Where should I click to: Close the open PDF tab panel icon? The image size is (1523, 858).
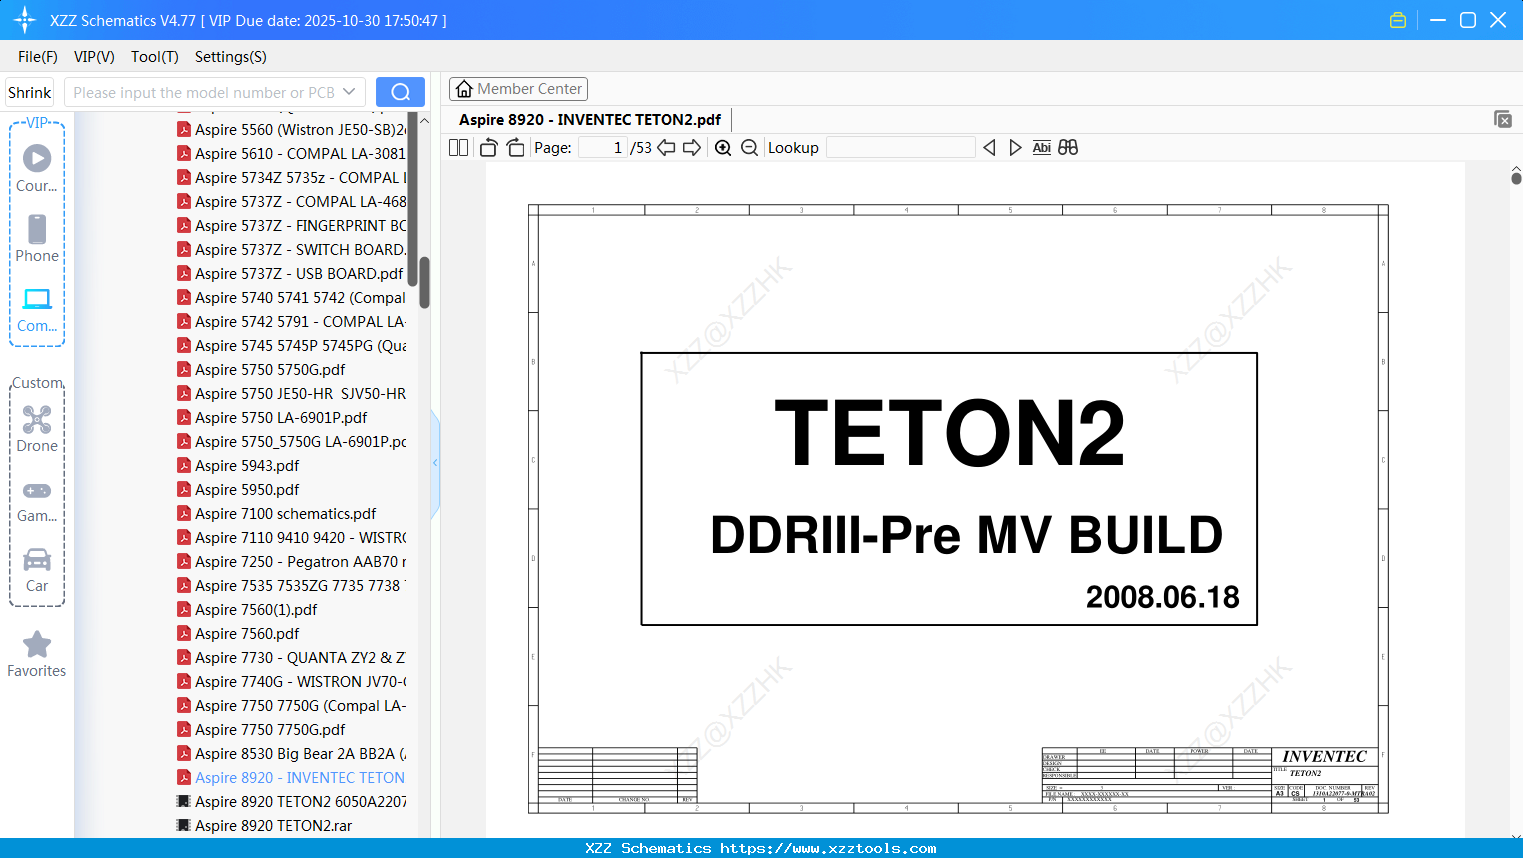coord(1503,119)
